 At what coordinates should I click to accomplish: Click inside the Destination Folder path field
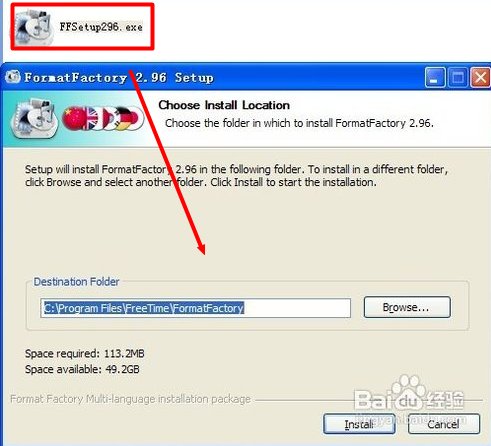[195, 308]
